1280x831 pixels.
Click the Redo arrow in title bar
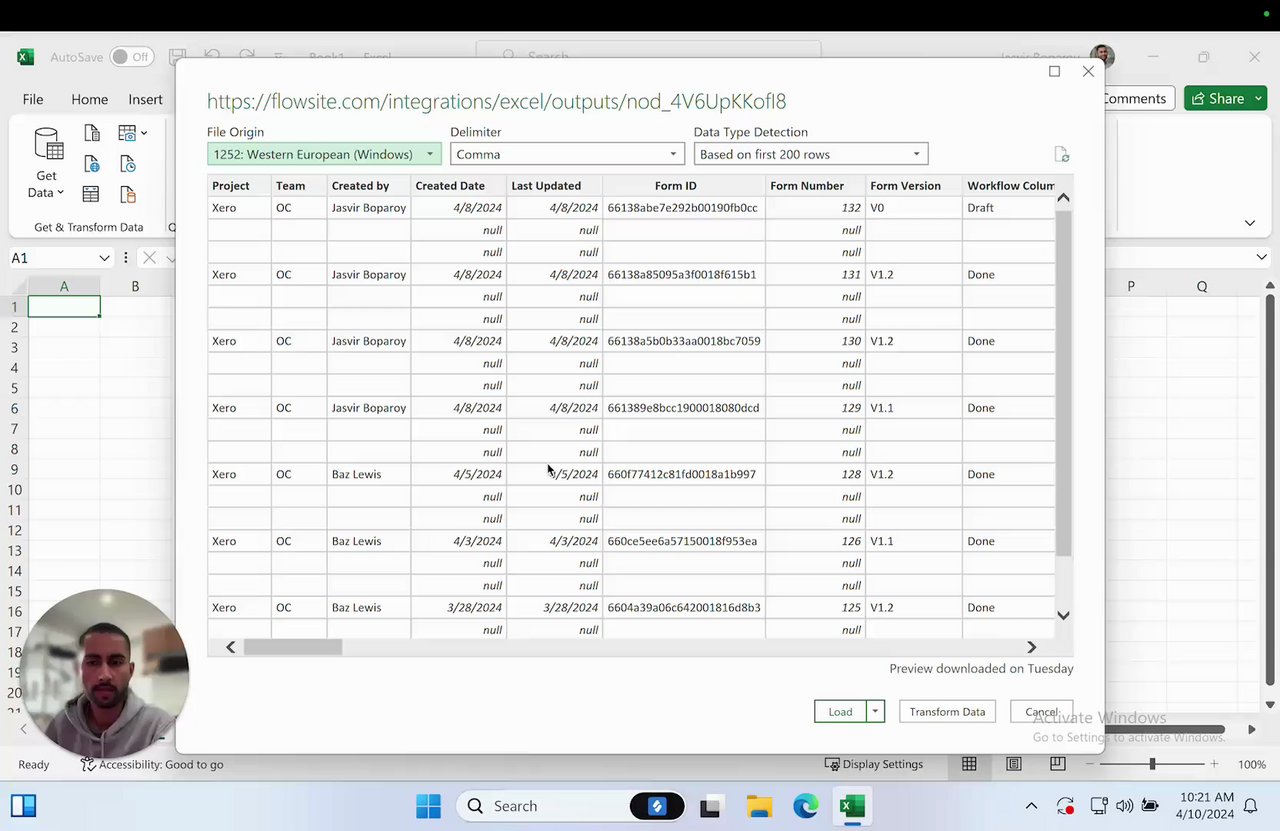[x=246, y=57]
